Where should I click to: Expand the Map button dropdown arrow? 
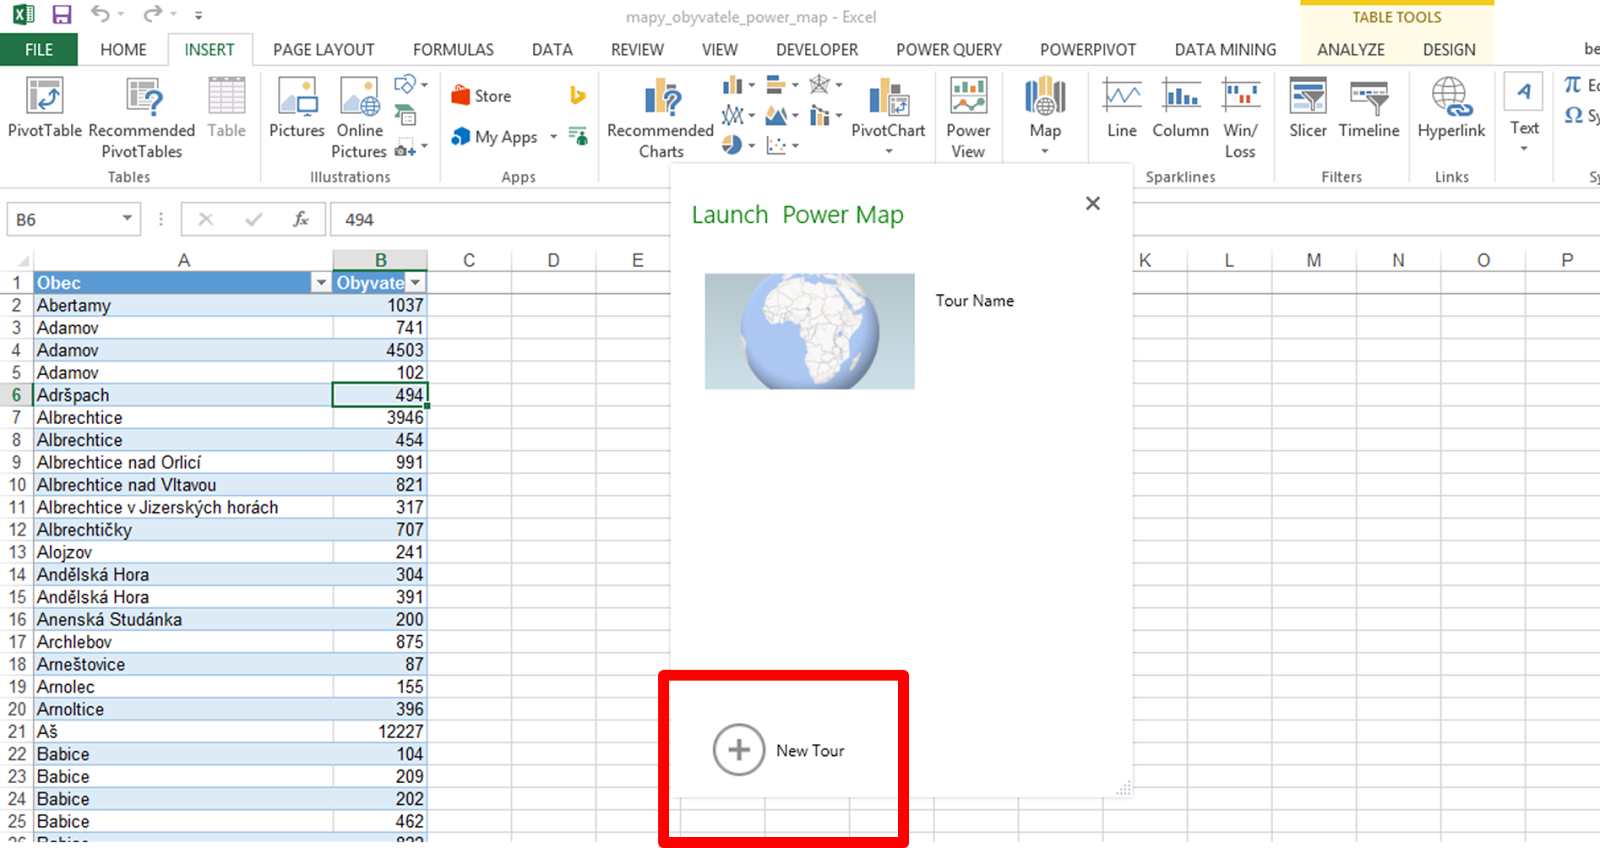(x=1045, y=152)
